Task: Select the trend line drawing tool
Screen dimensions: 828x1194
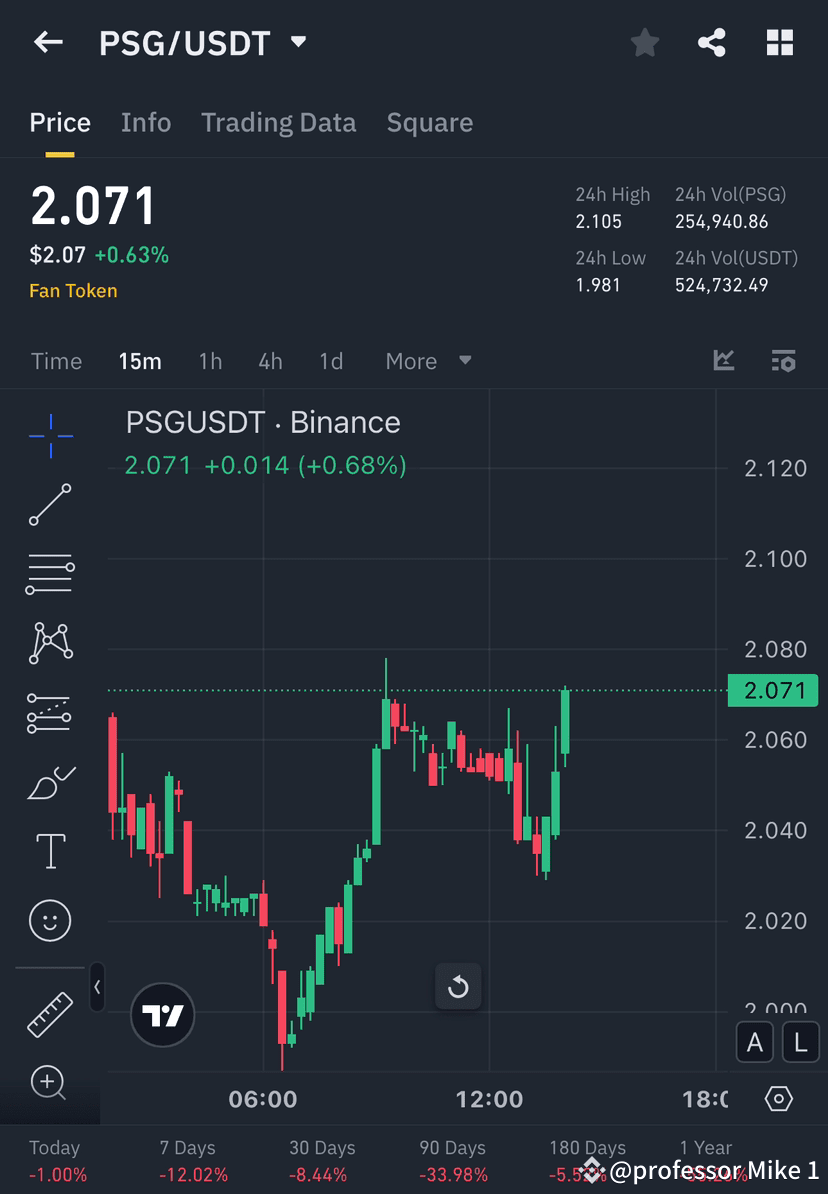Action: click(x=50, y=505)
